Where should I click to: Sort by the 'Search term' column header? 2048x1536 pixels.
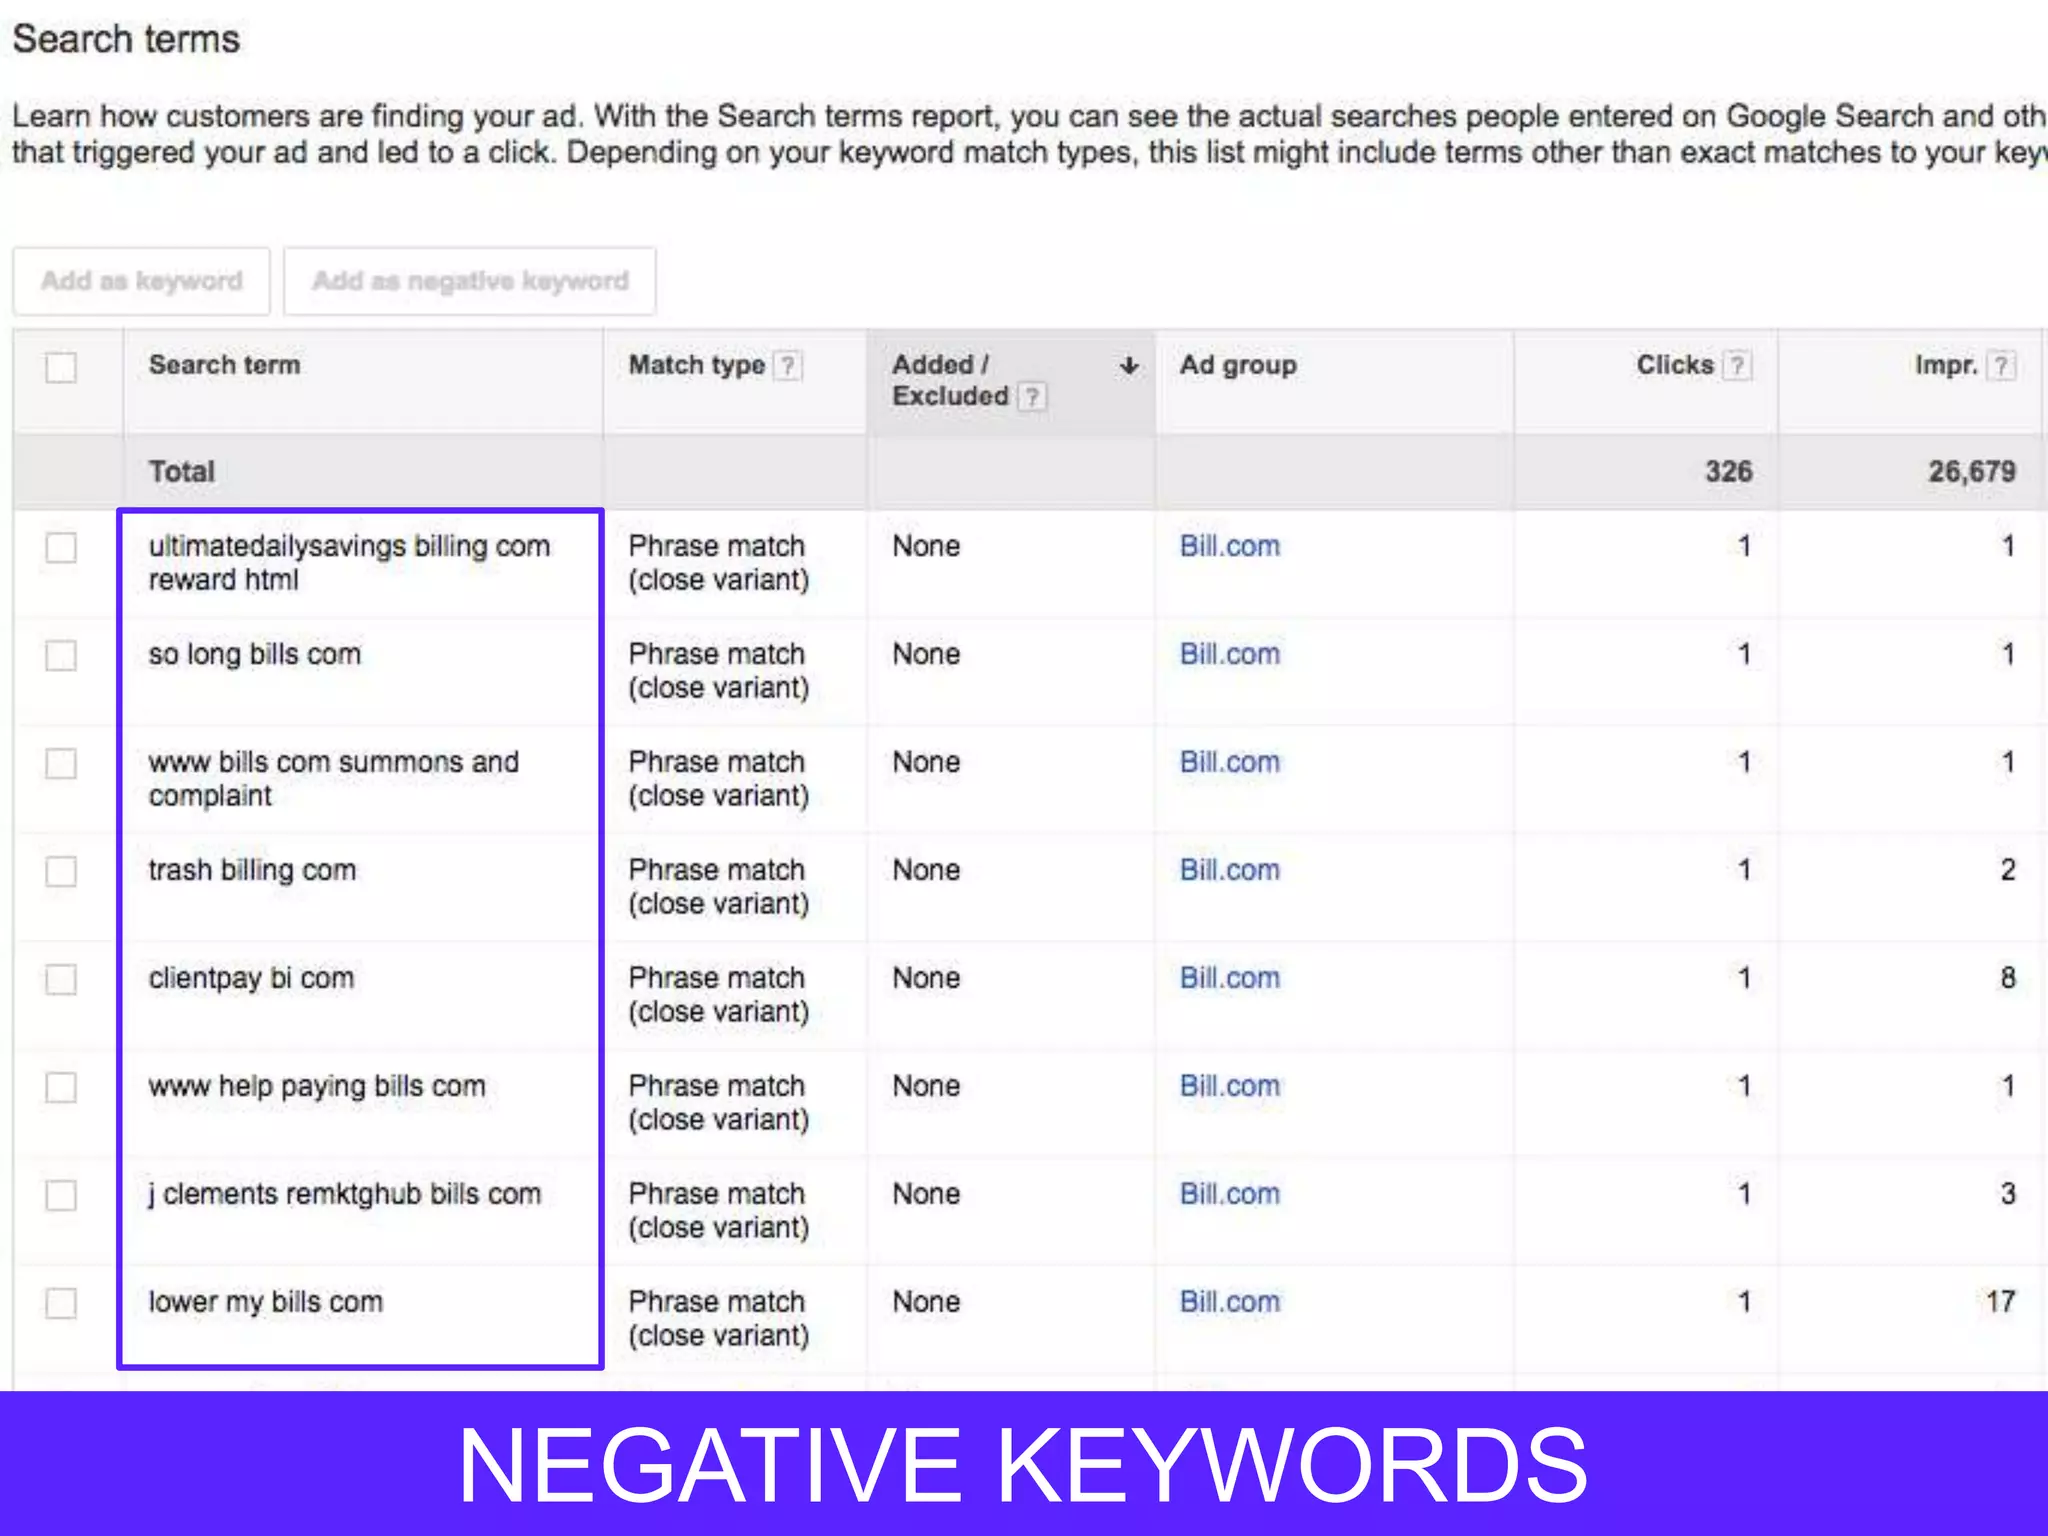(224, 365)
